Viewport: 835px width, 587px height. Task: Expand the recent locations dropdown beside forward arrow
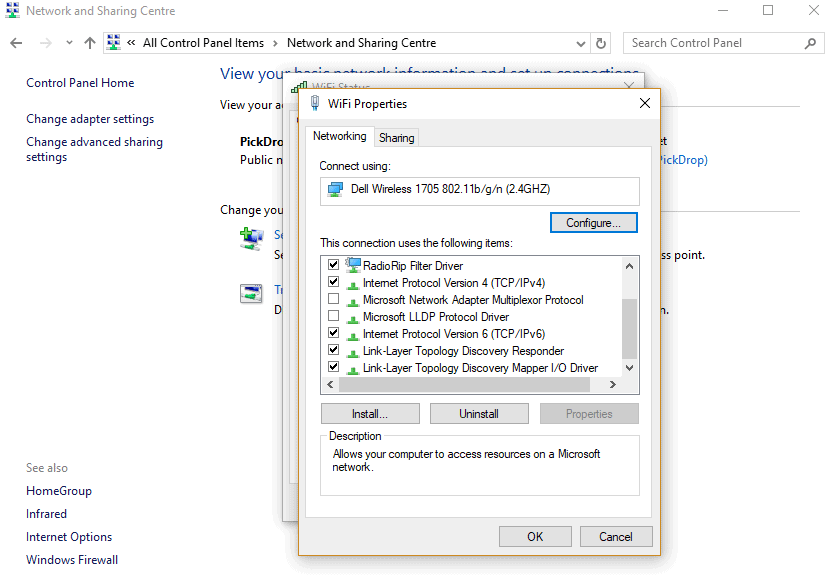(68, 43)
